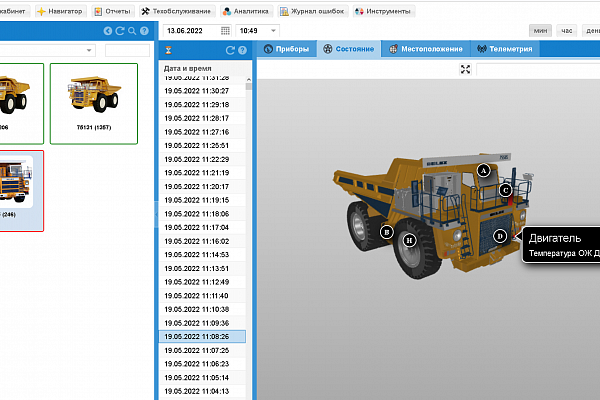Screen dimensions: 600x400
Task: Click the text field right of fullscreen icon
Action: tap(538, 69)
